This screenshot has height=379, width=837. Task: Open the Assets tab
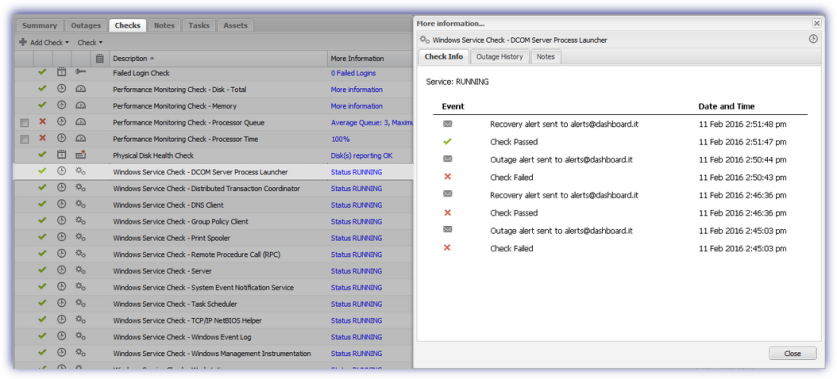click(x=235, y=26)
